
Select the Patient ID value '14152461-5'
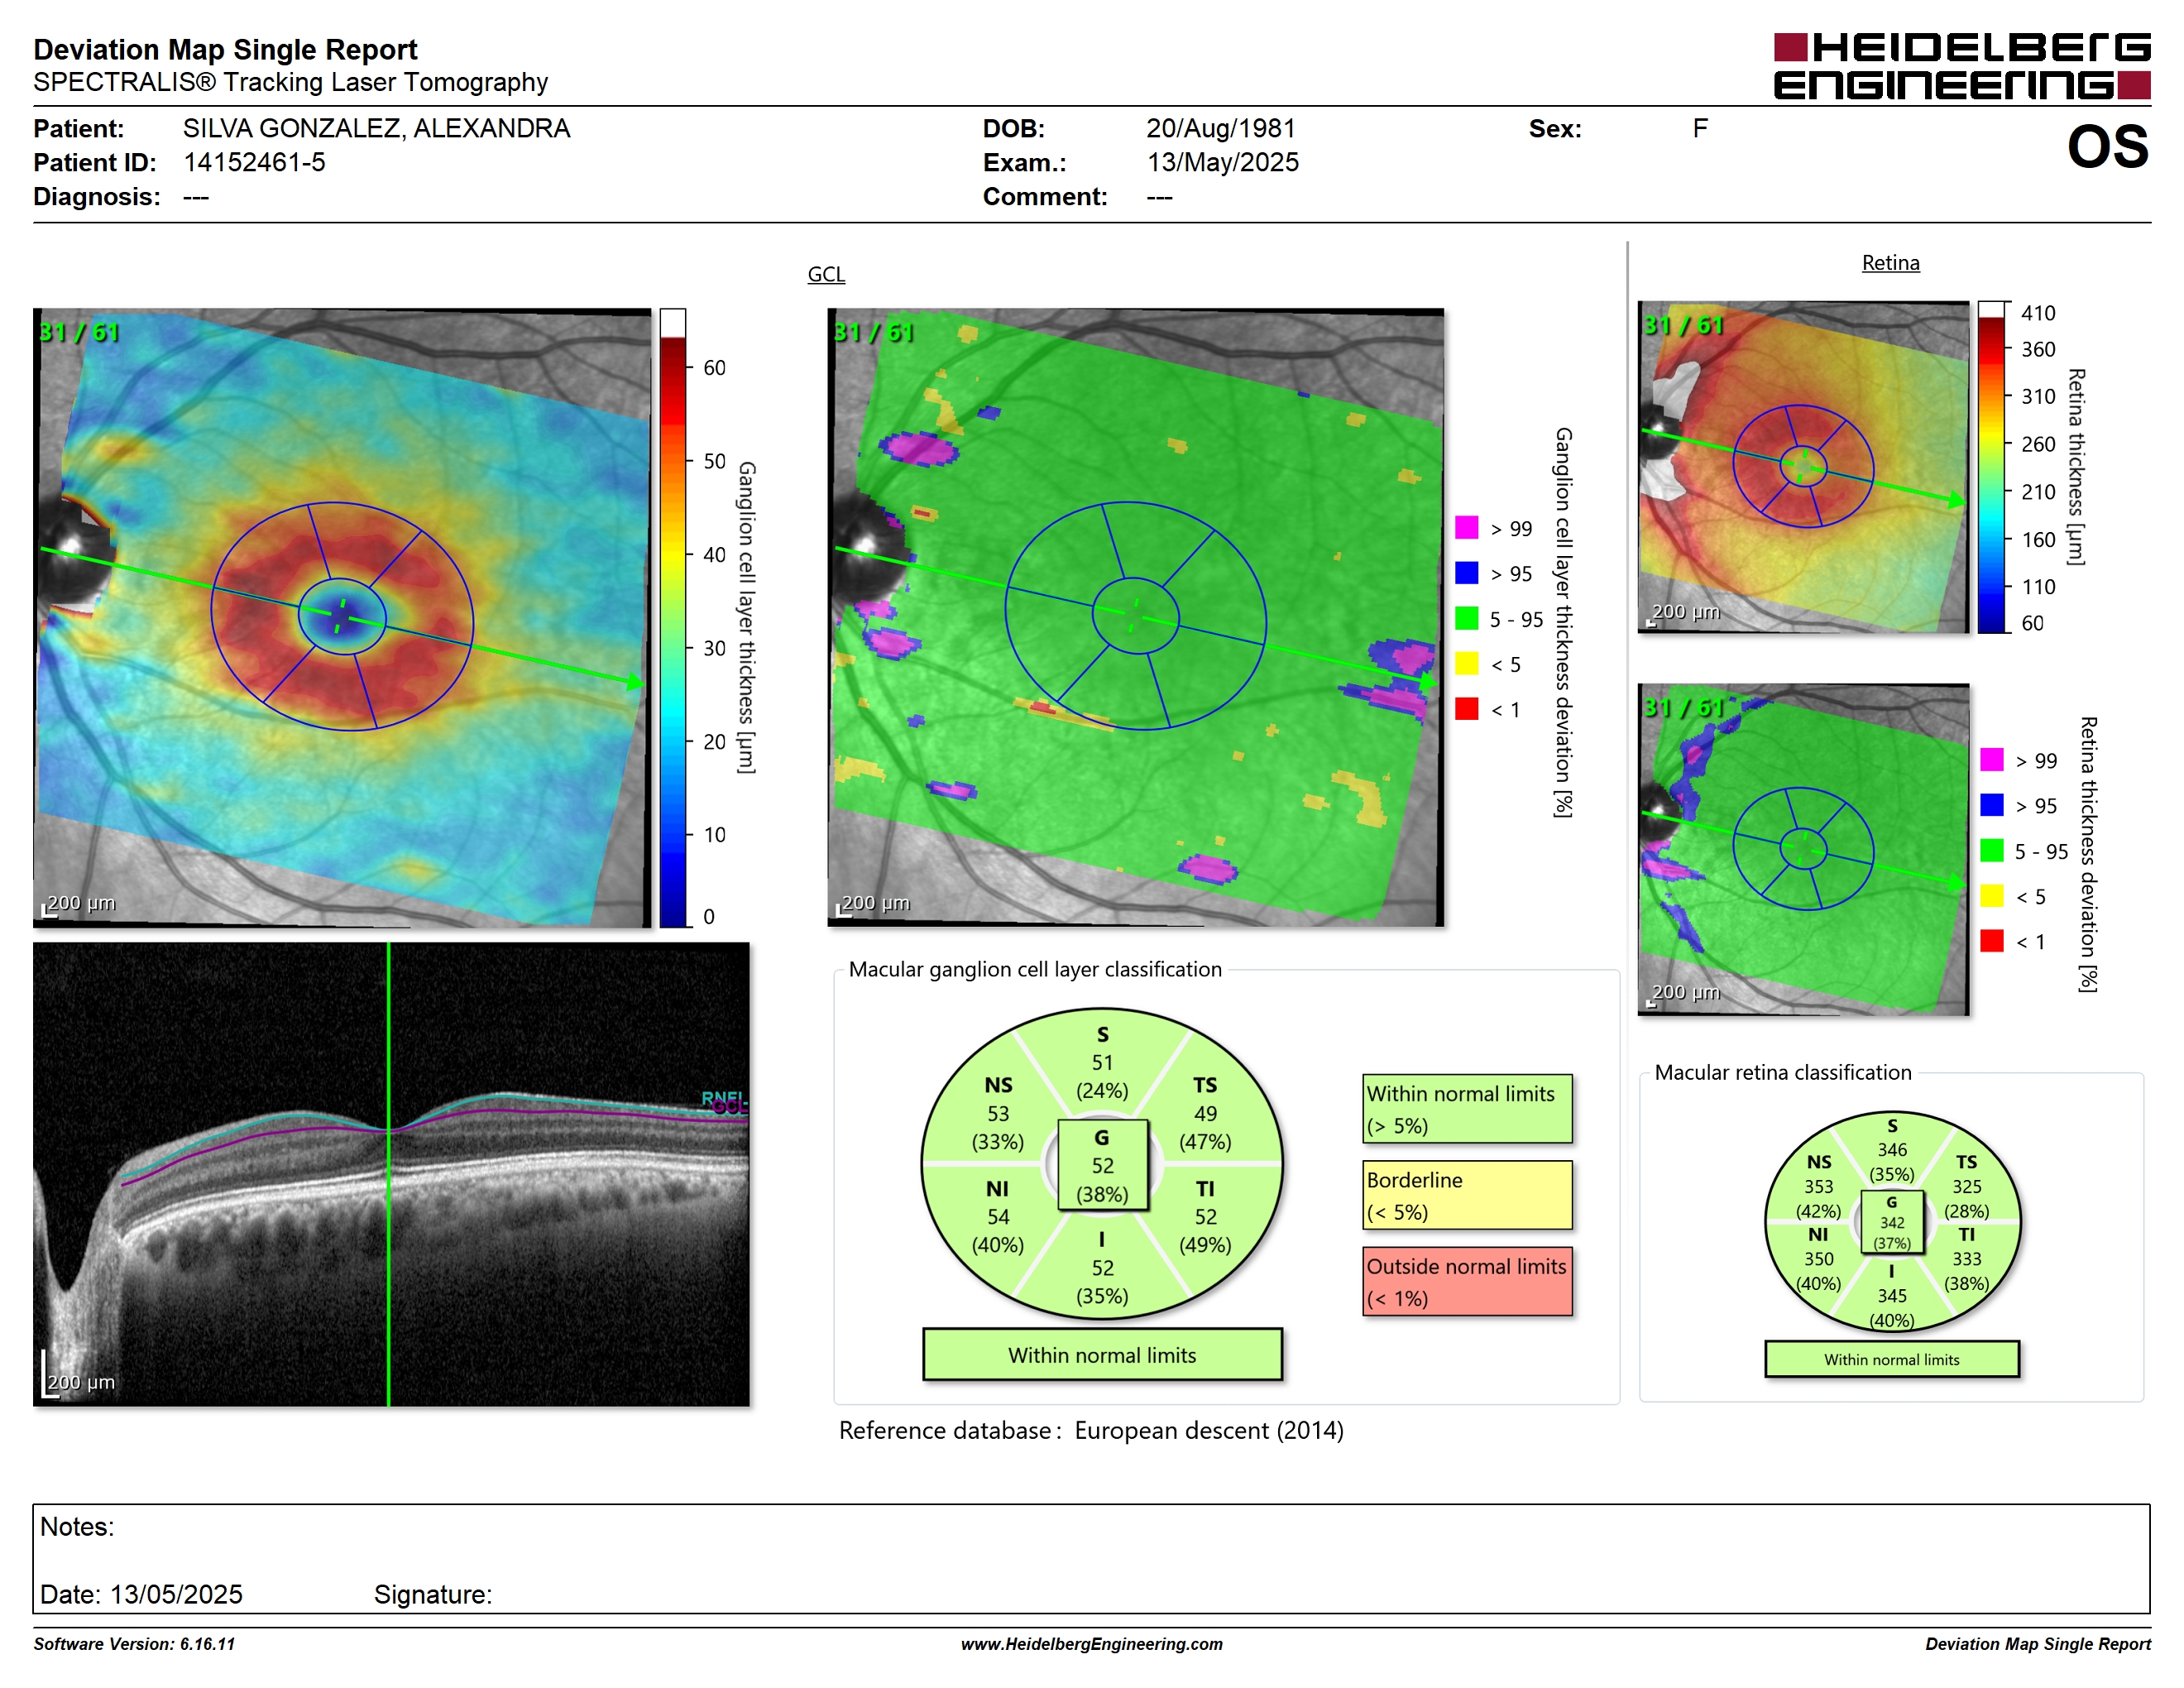[254, 162]
